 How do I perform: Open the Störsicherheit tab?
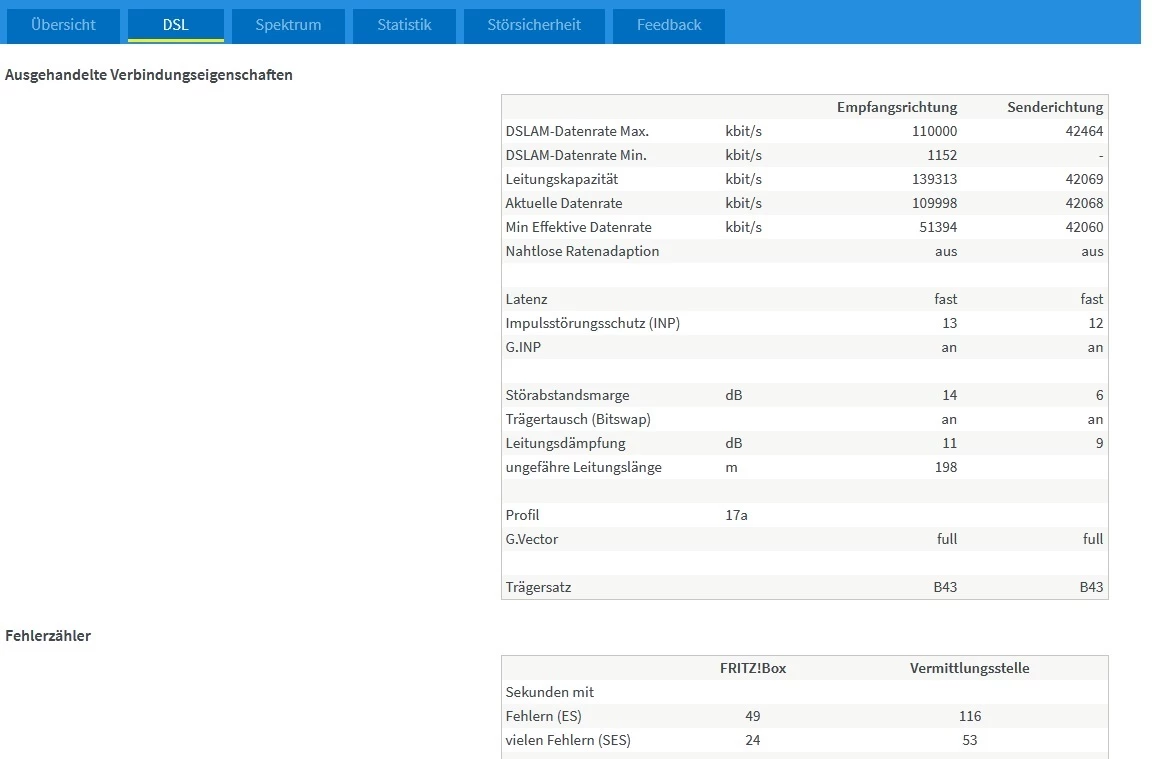point(534,25)
